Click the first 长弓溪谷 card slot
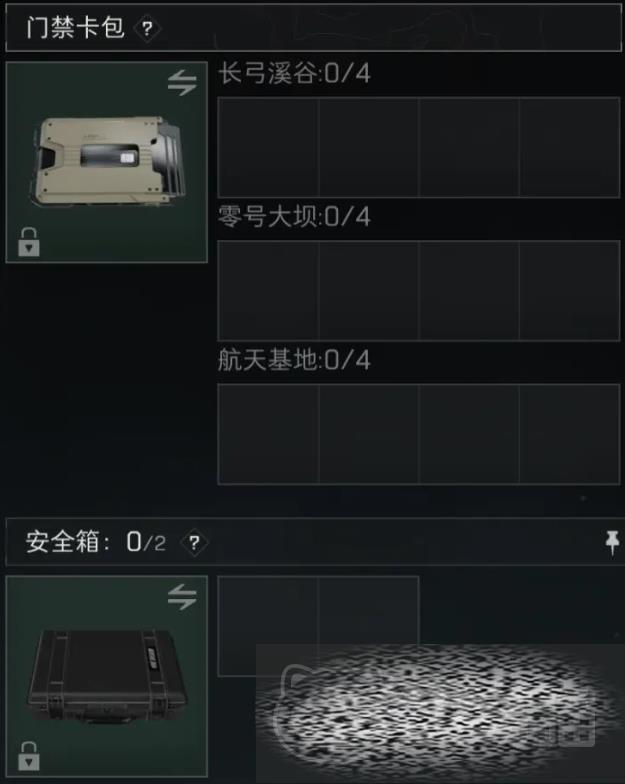625x784 pixels. pyautogui.click(x=268, y=148)
